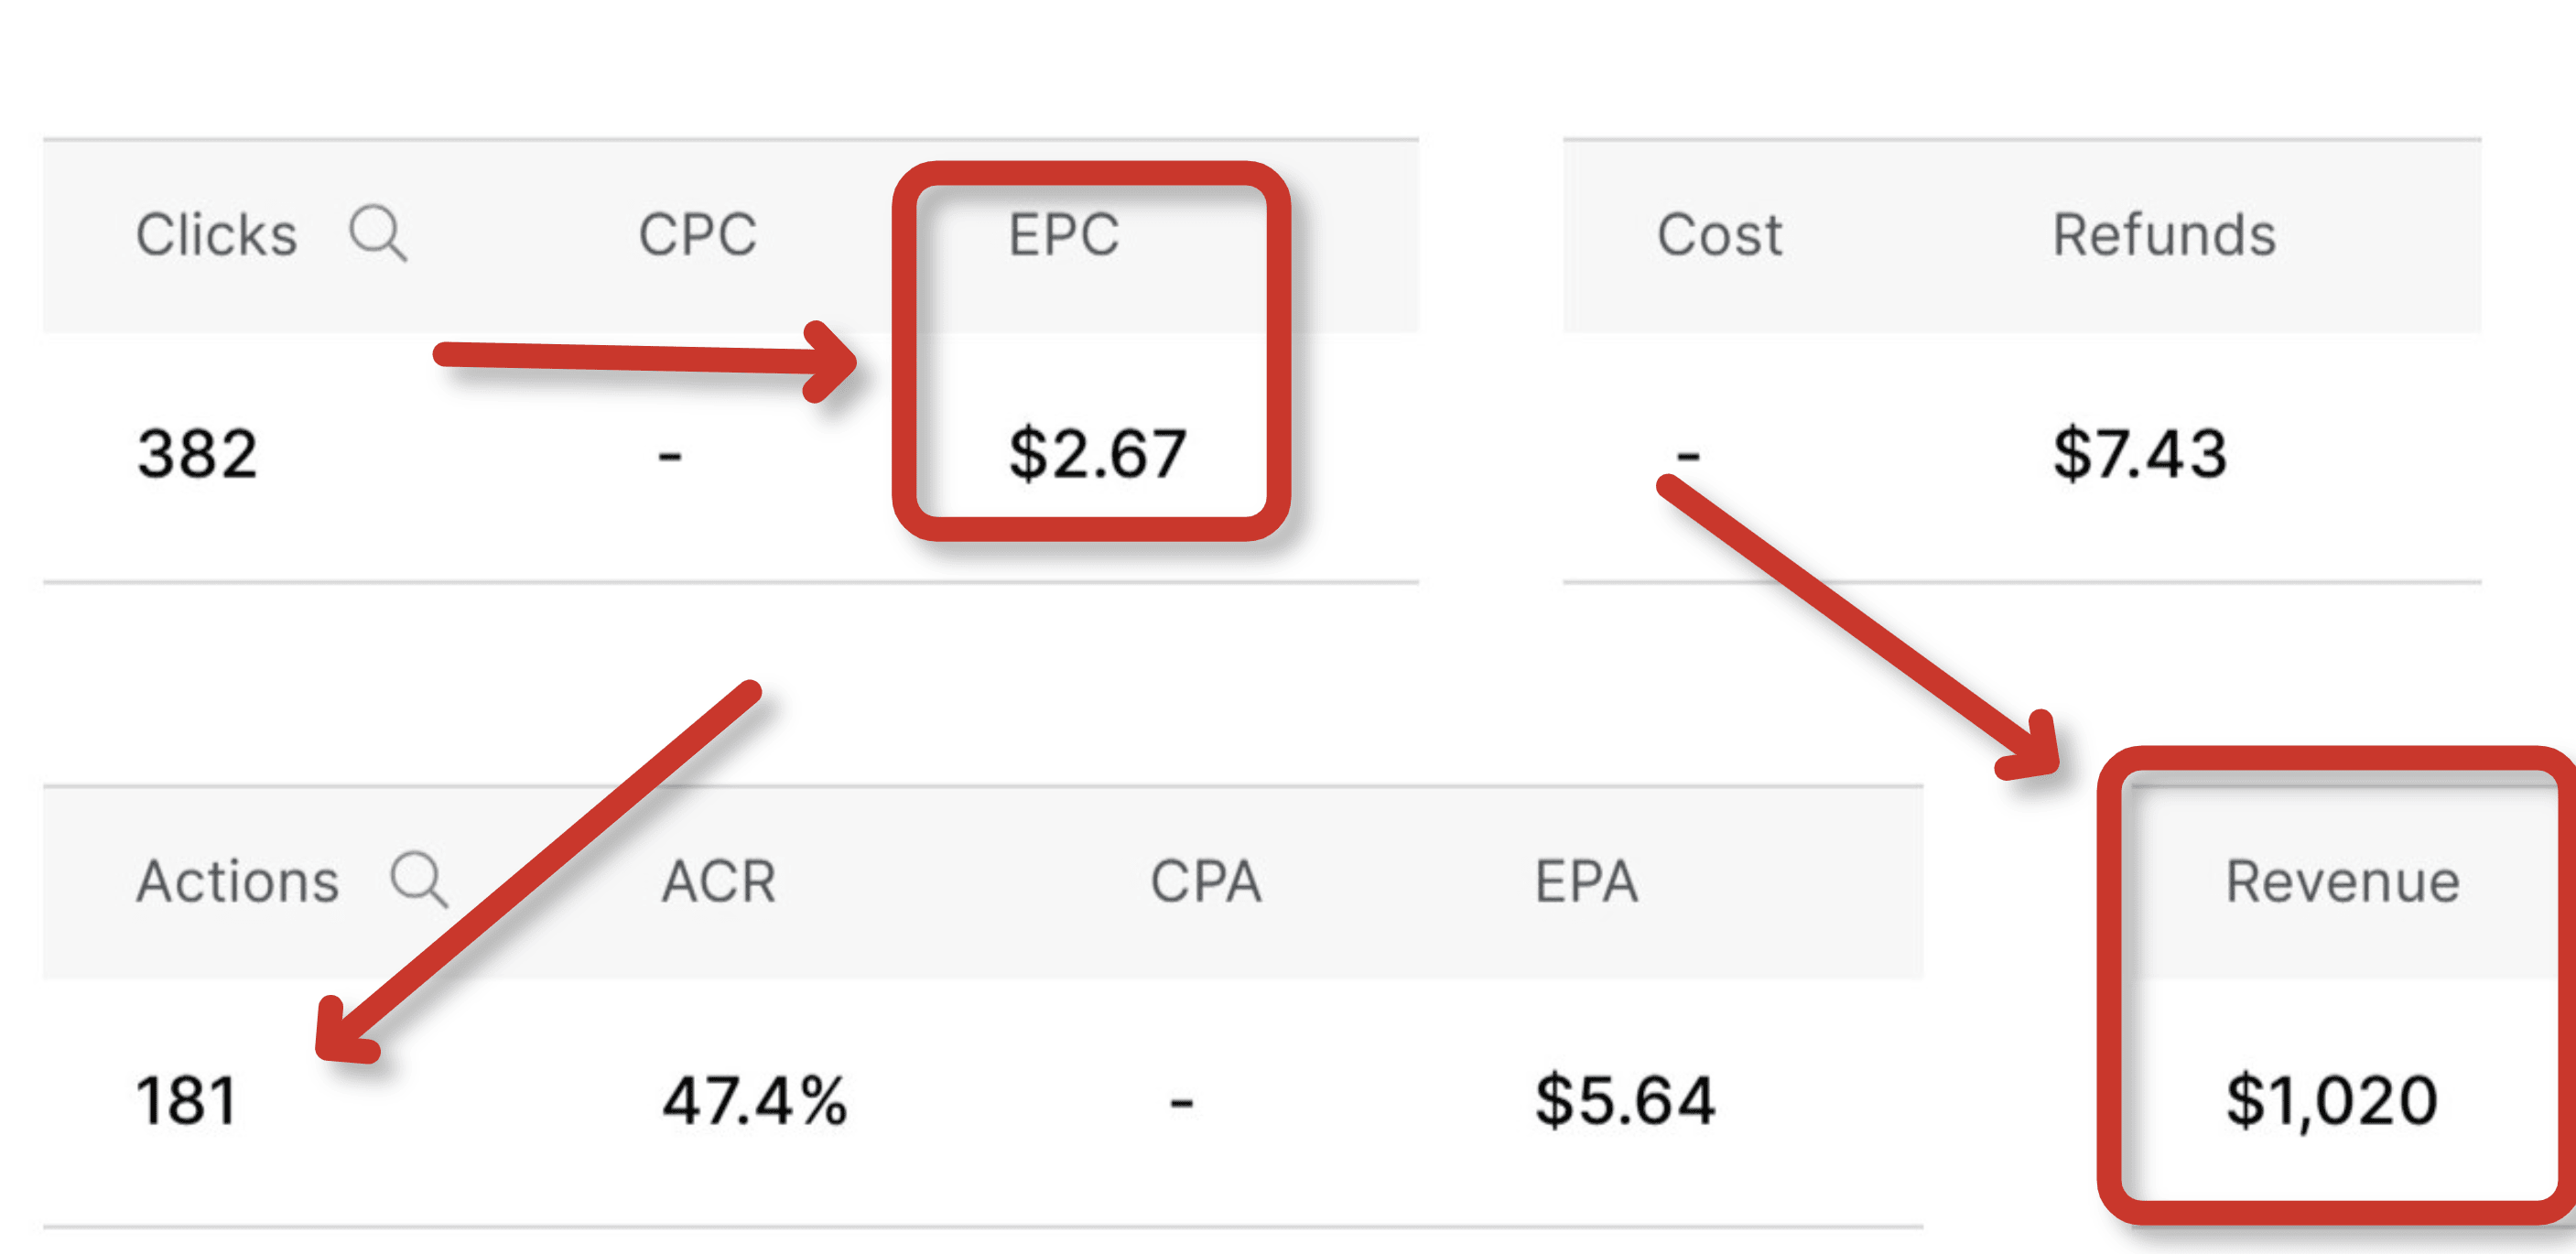This screenshot has width=2576, height=1254.
Task: Click the EPA column header
Action: click(1586, 881)
